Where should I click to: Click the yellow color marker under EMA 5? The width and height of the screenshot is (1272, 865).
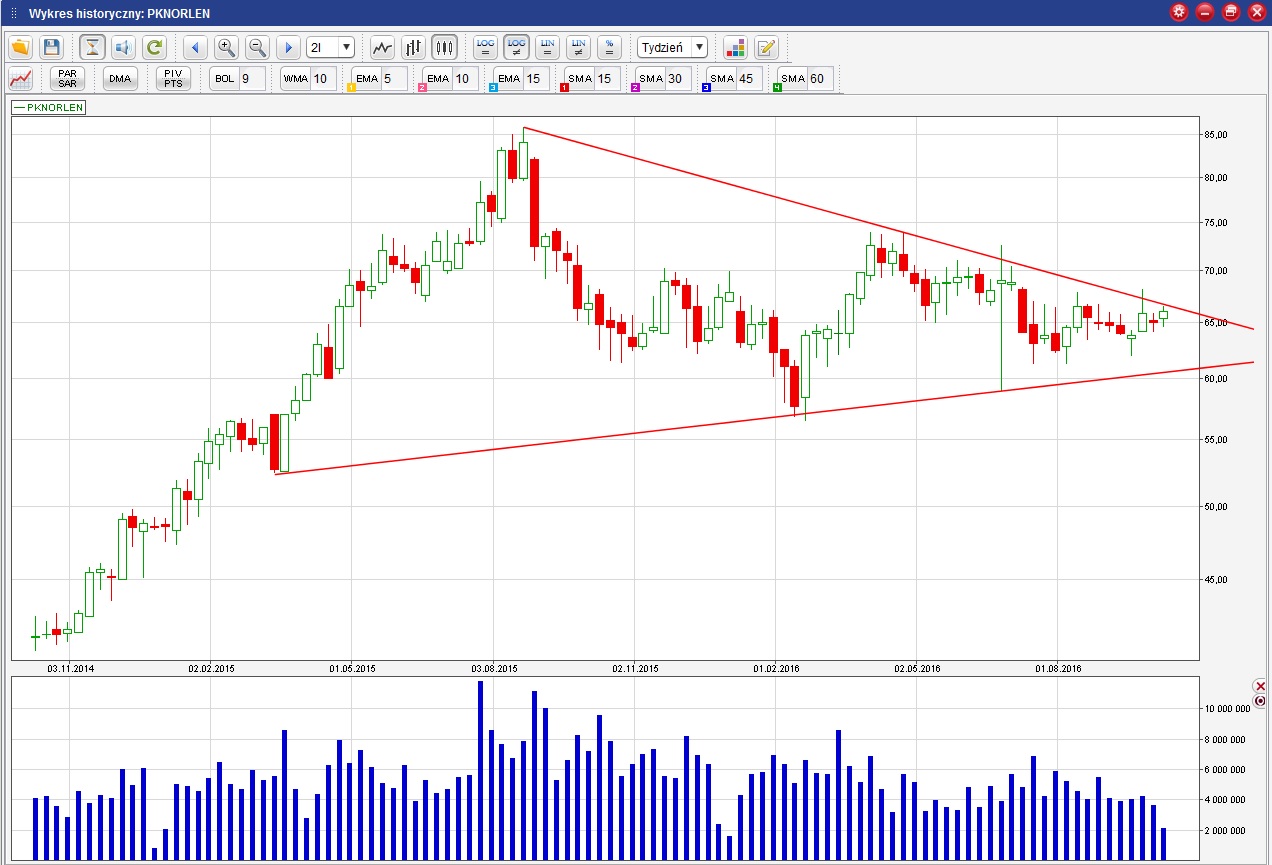(x=352, y=88)
